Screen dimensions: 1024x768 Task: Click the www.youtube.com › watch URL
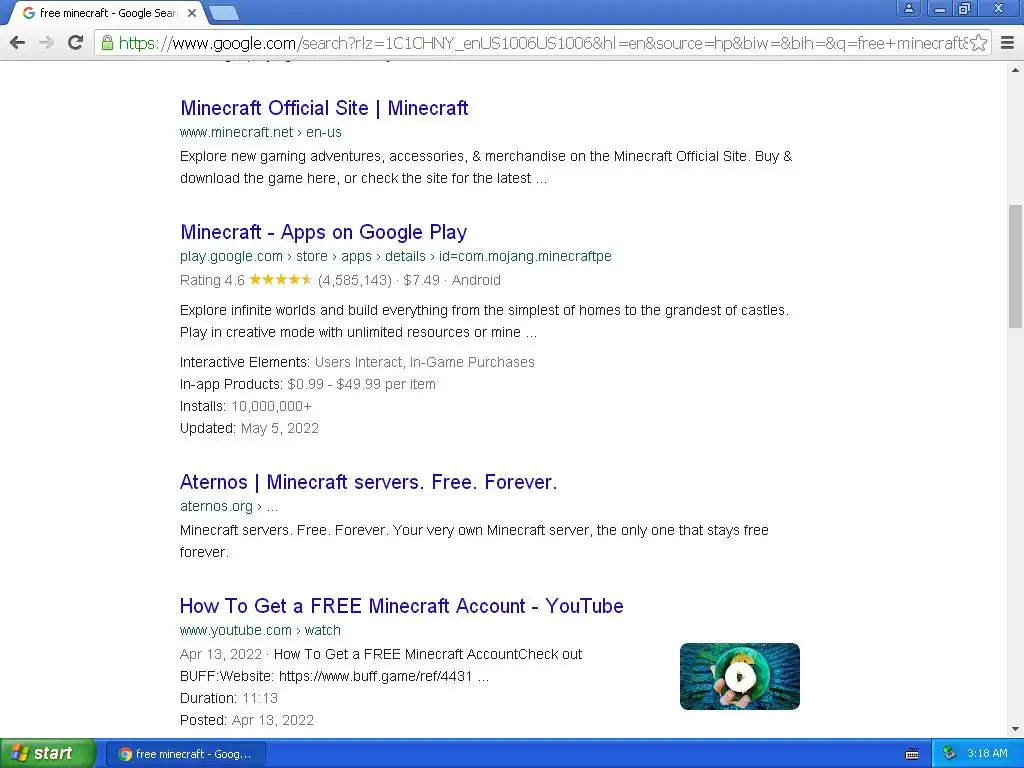pos(260,630)
